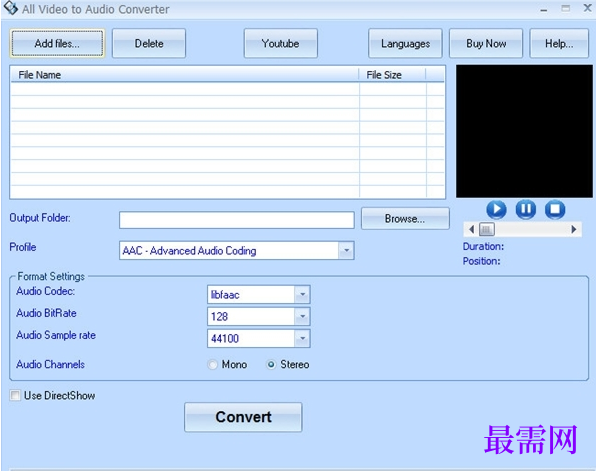Expand the Audio Sample rate dropdown
The height and width of the screenshot is (471, 596).
tap(302, 339)
